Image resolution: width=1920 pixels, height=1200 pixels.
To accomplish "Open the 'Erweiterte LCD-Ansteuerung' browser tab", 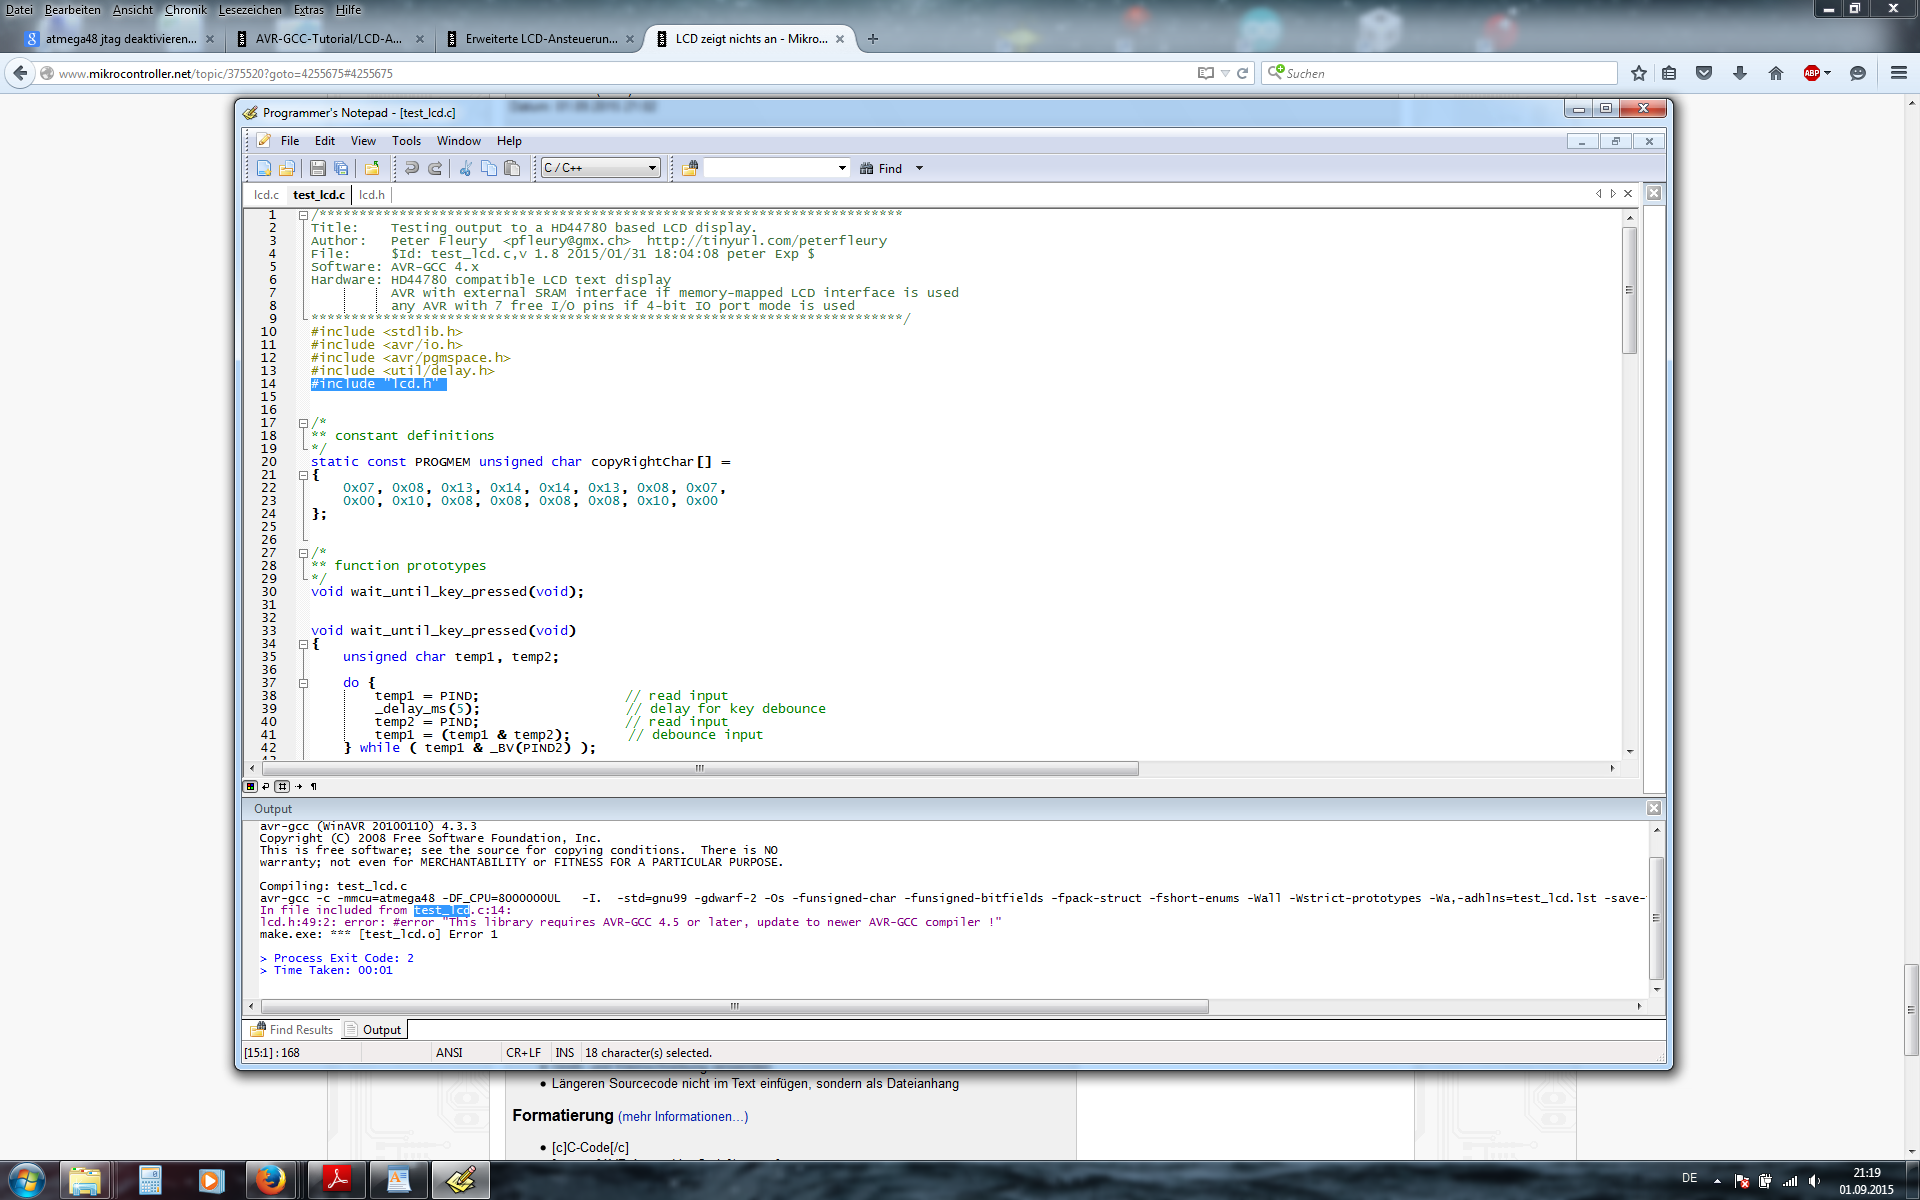I will pyautogui.click(x=540, y=39).
